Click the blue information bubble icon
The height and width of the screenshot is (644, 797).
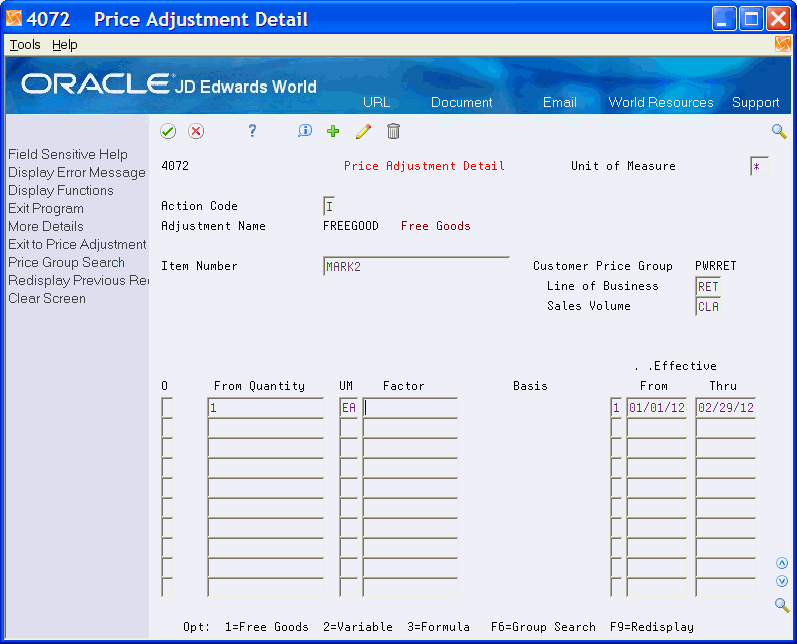pyautogui.click(x=304, y=131)
